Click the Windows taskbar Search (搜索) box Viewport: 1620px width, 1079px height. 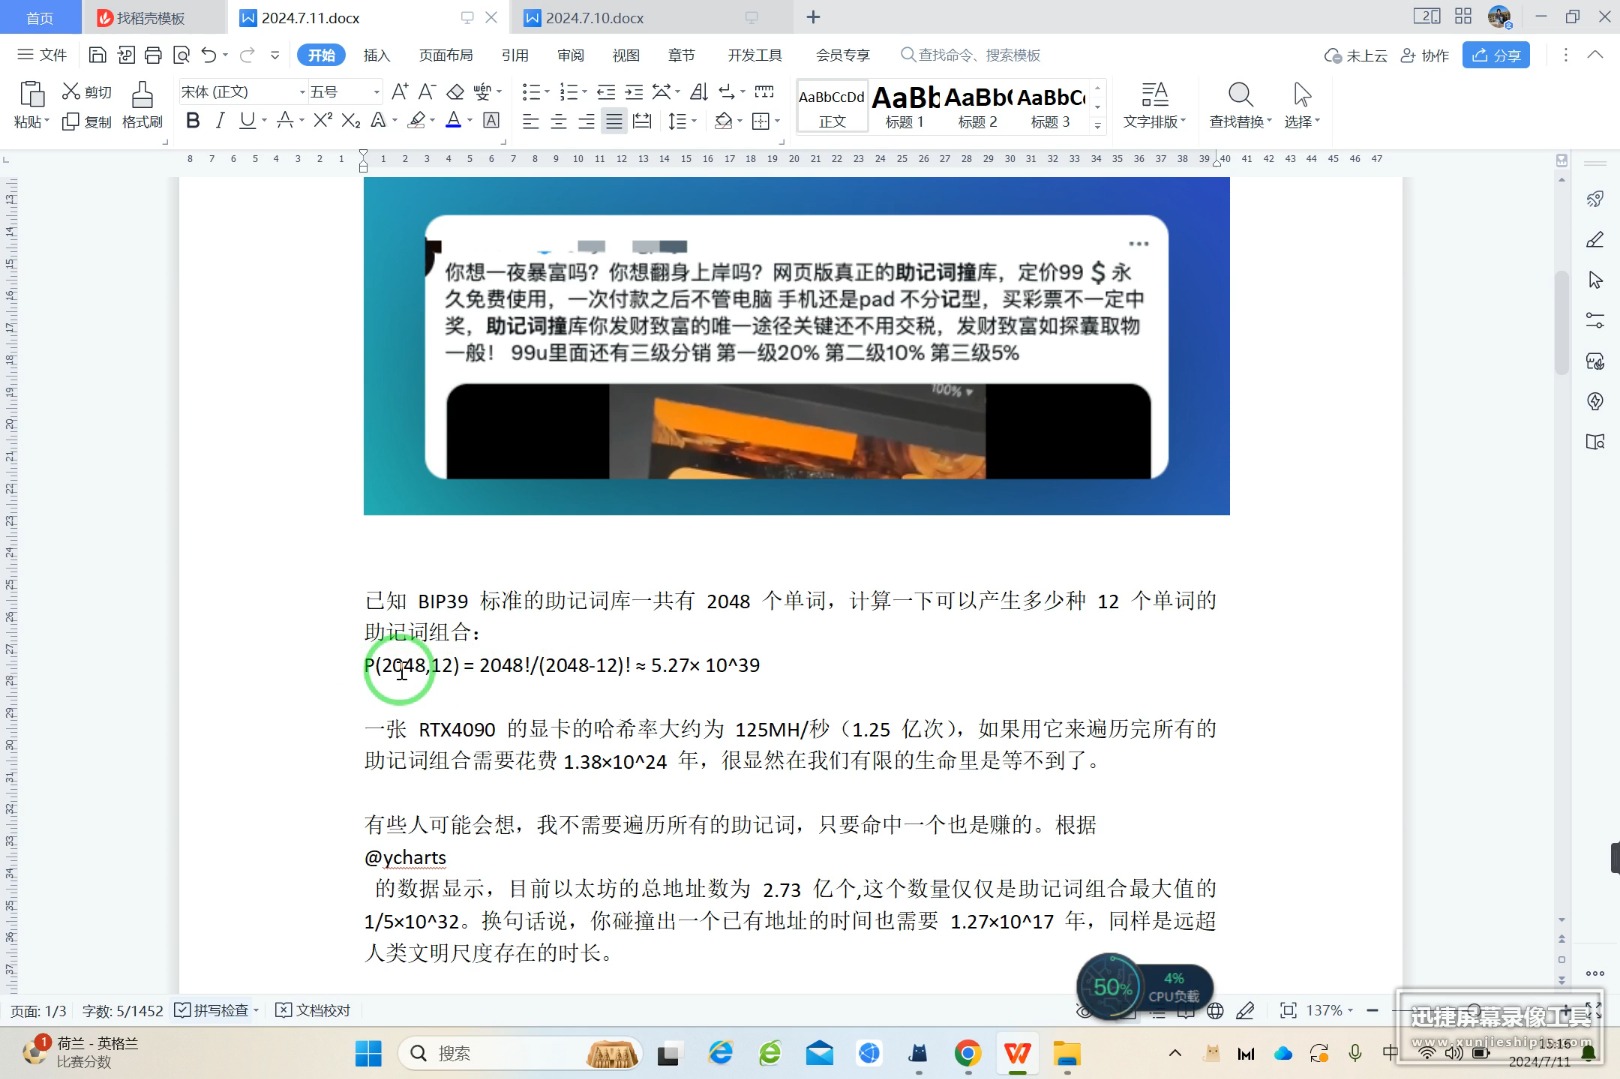(518, 1053)
